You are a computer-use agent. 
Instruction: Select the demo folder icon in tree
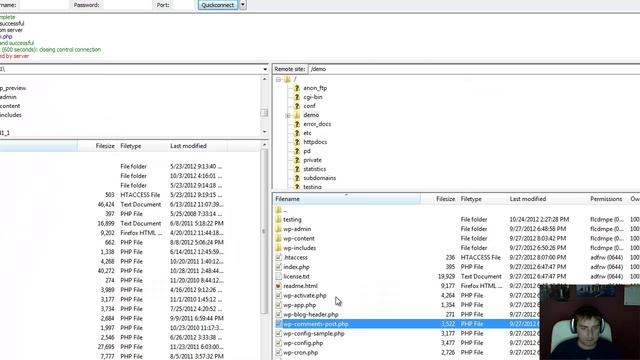pyautogui.click(x=297, y=115)
